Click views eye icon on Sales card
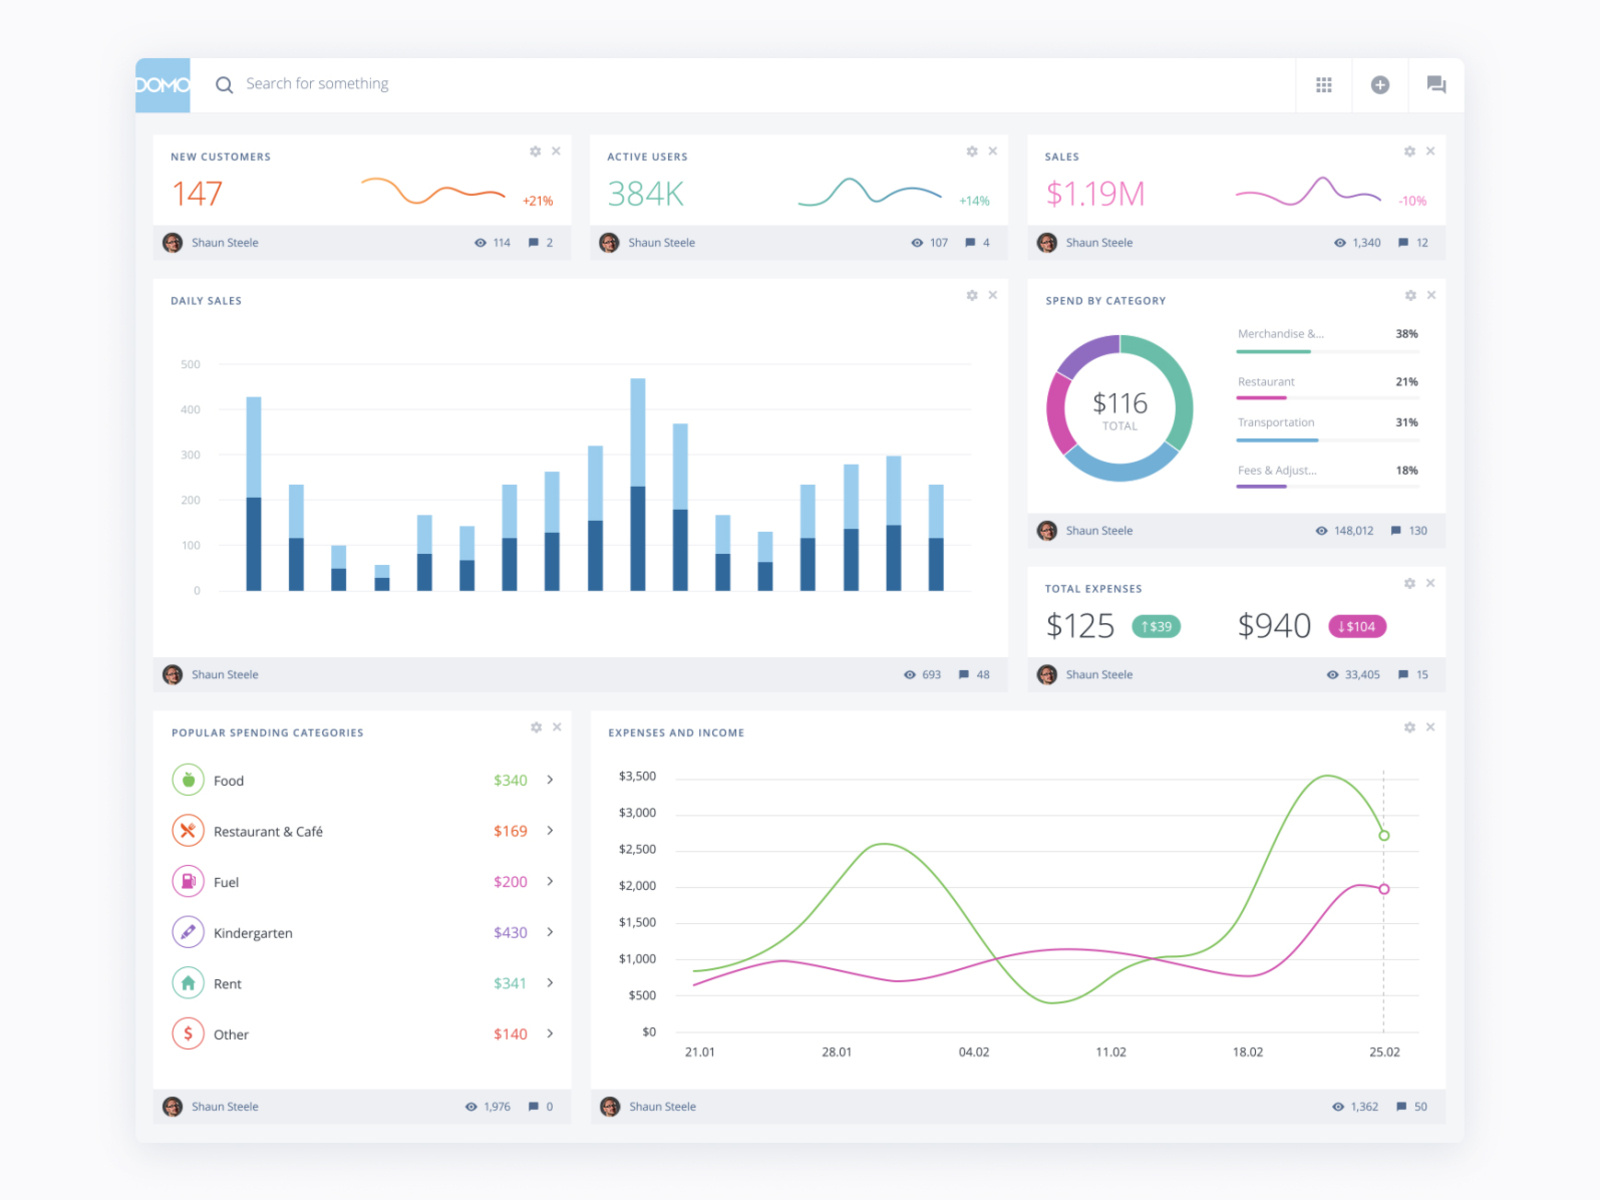Image resolution: width=1600 pixels, height=1200 pixels. pos(1340,243)
